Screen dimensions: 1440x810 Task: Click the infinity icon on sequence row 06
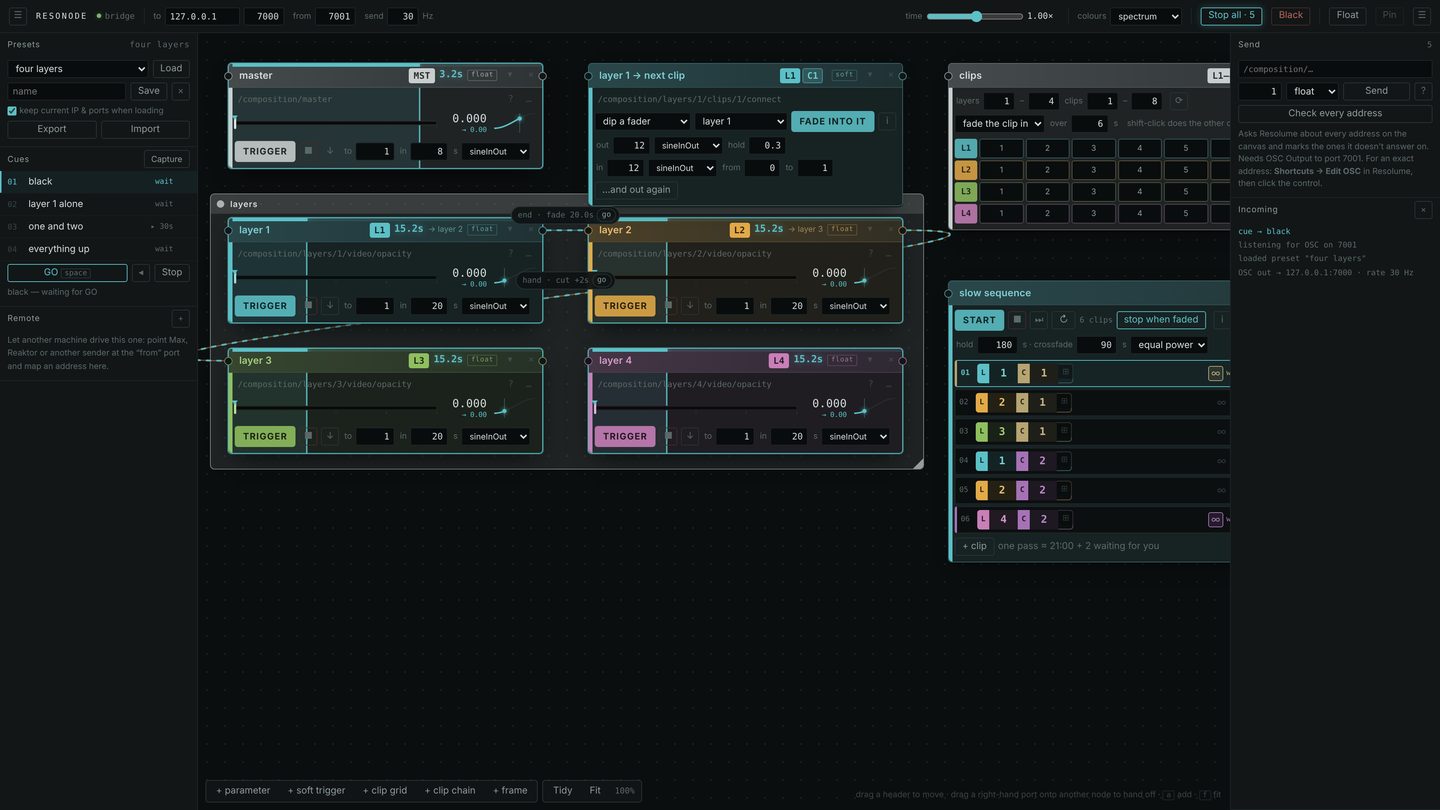(1215, 519)
